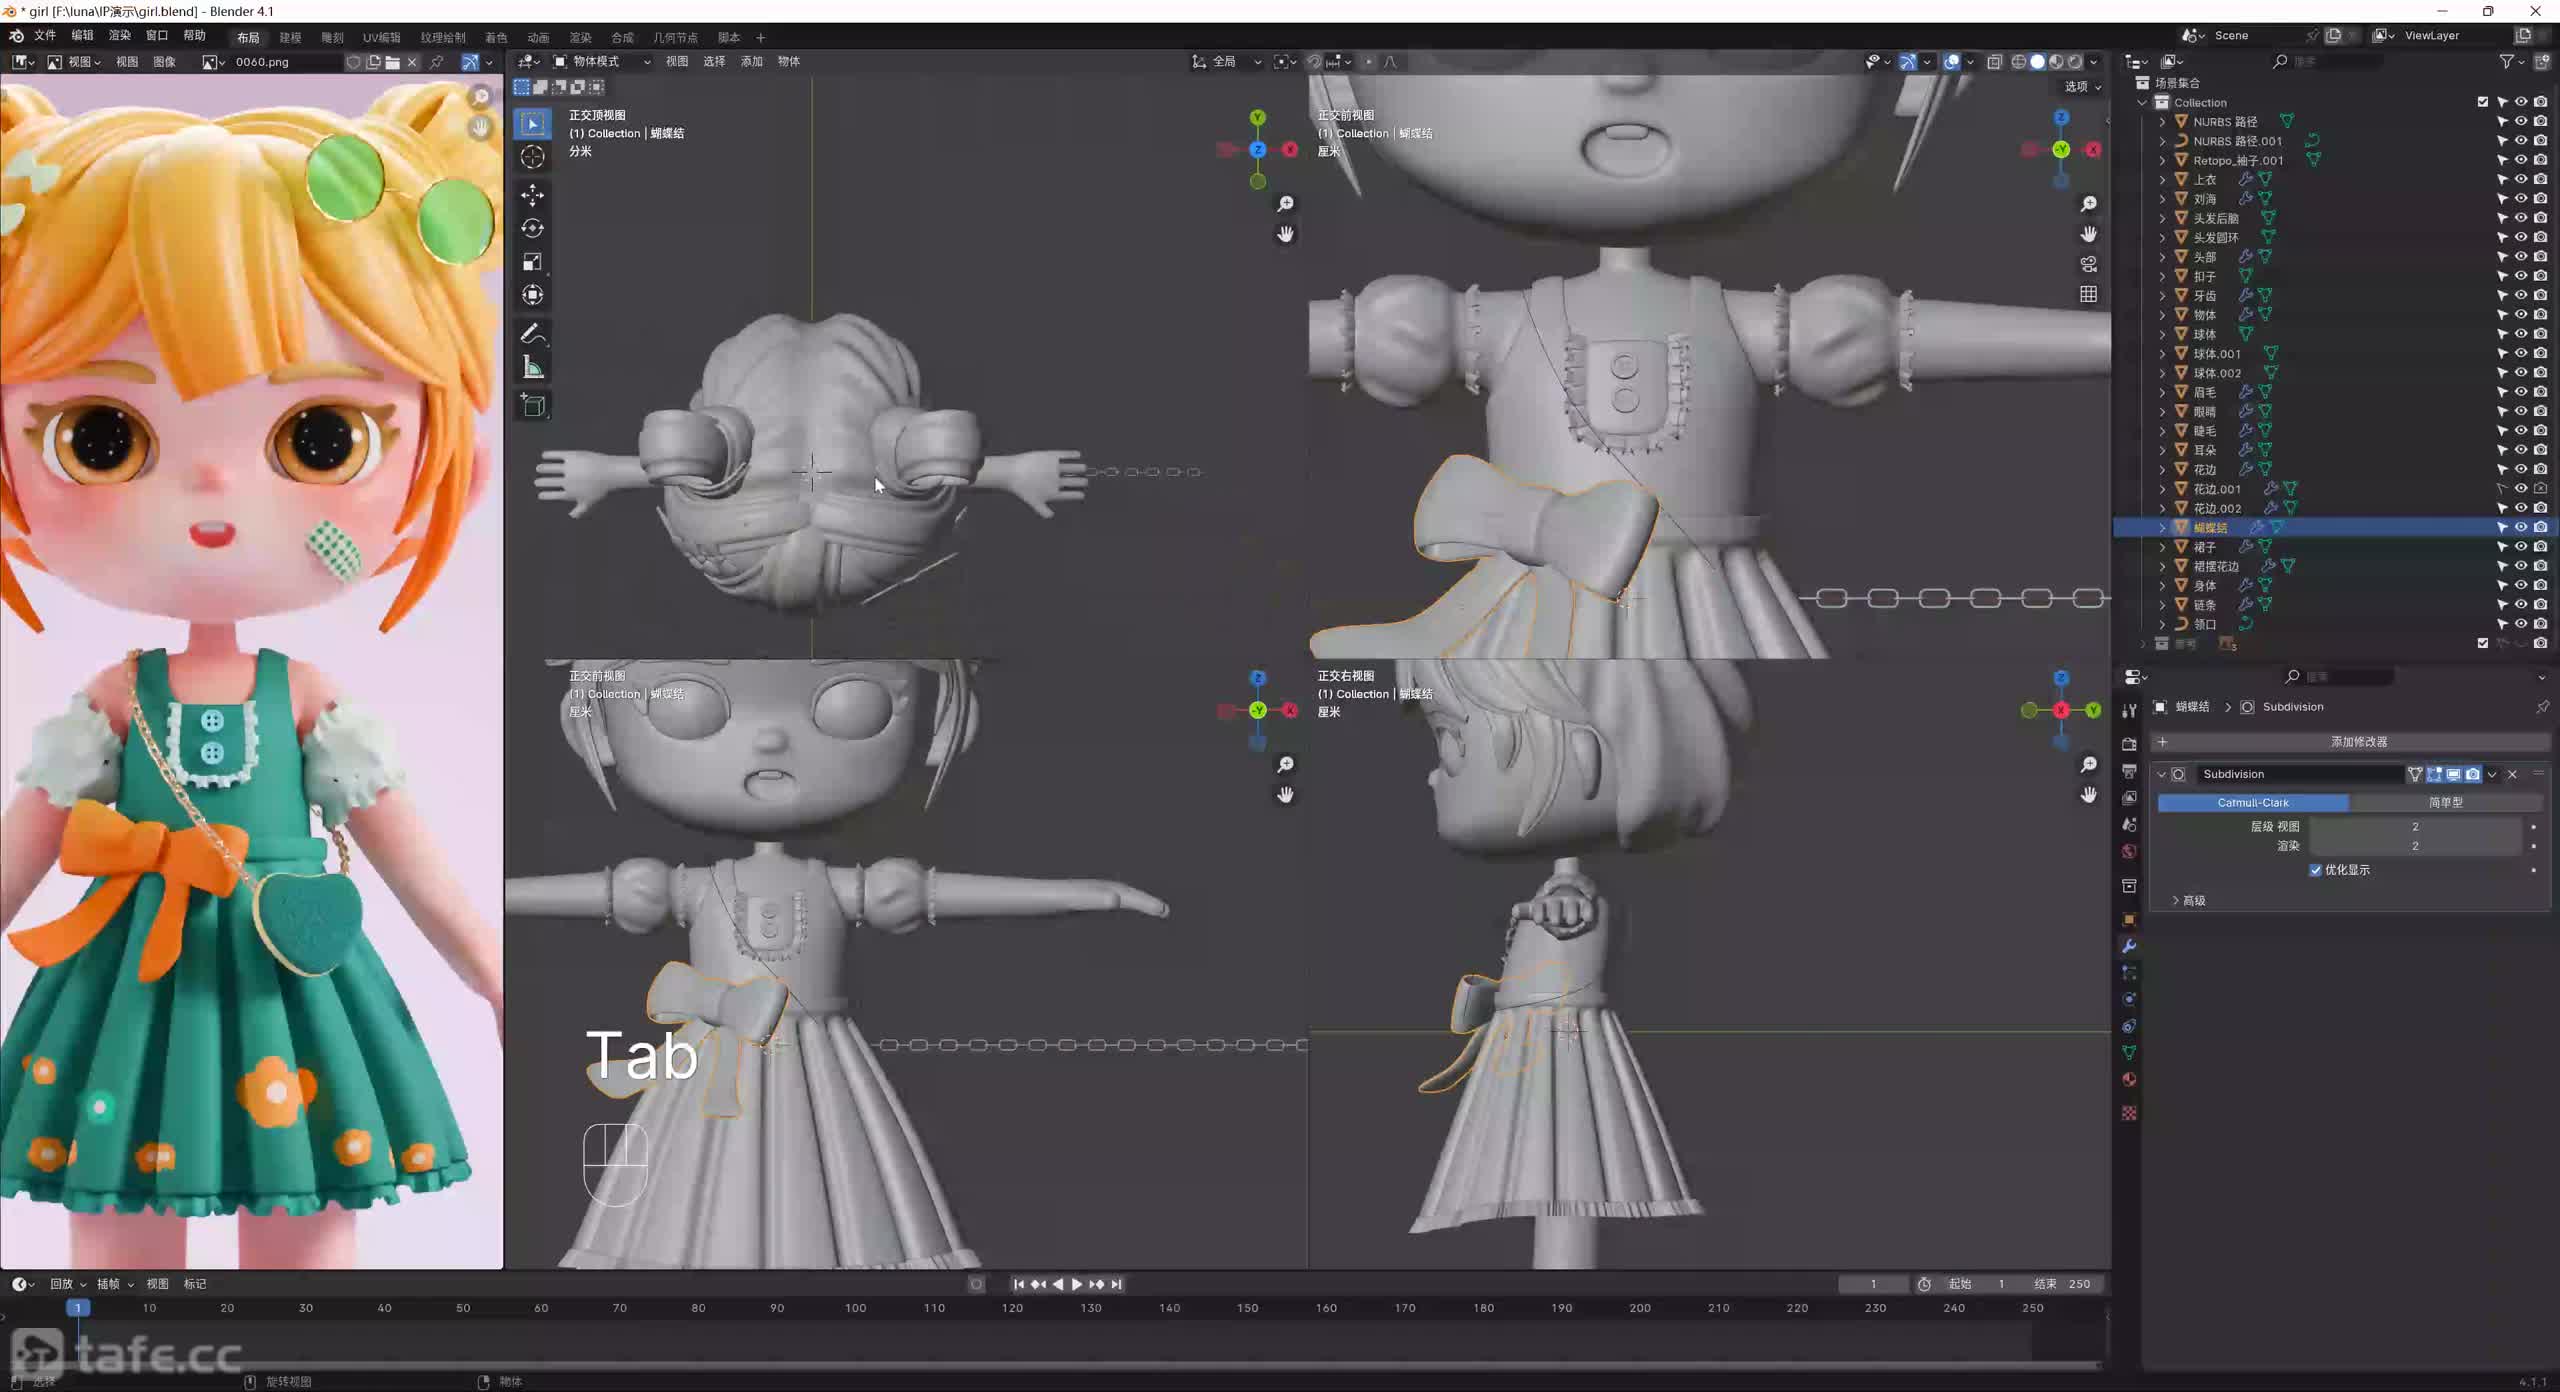Hide the 裙子 object in viewport

click(x=2521, y=547)
